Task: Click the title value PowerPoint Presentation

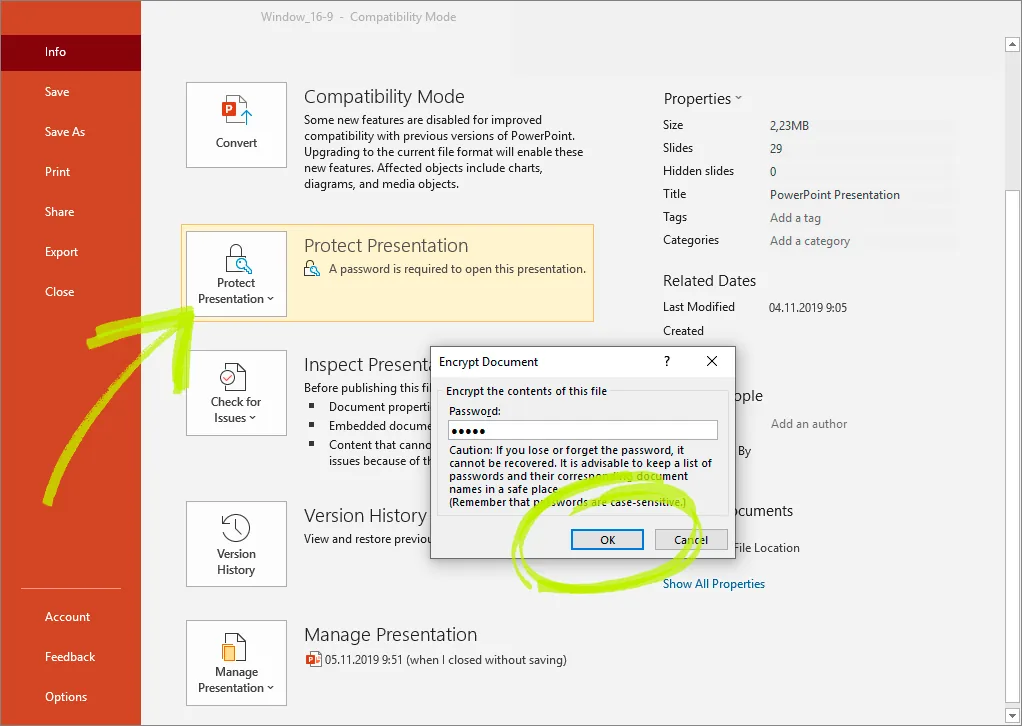Action: 834,195
